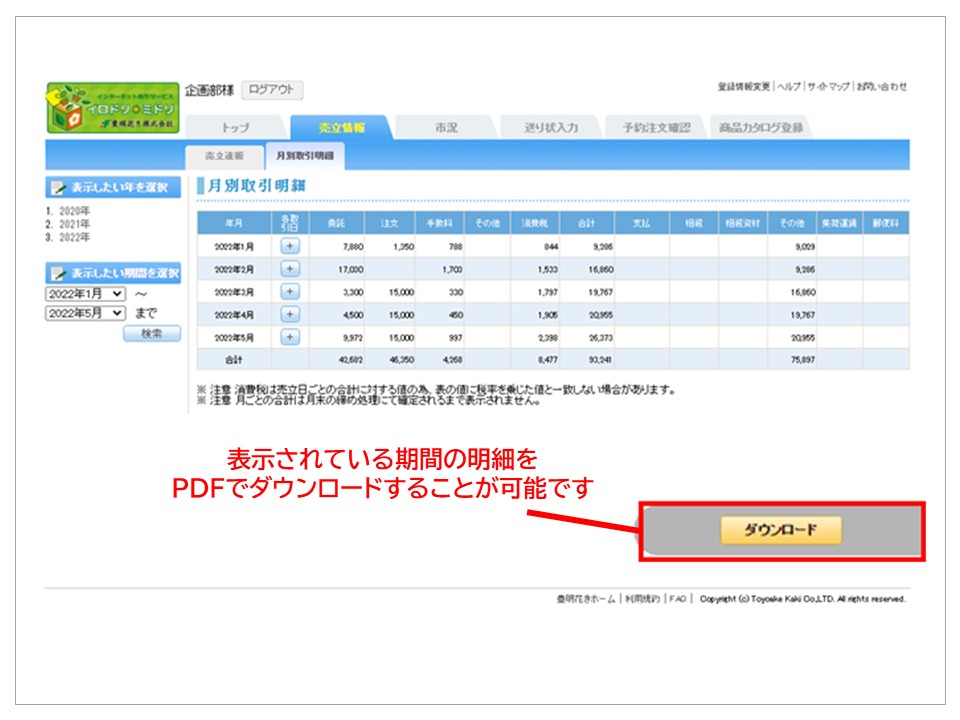Viewport: 960px width, 720px height.
Task: Open the トップ tab
Action: tap(236, 128)
